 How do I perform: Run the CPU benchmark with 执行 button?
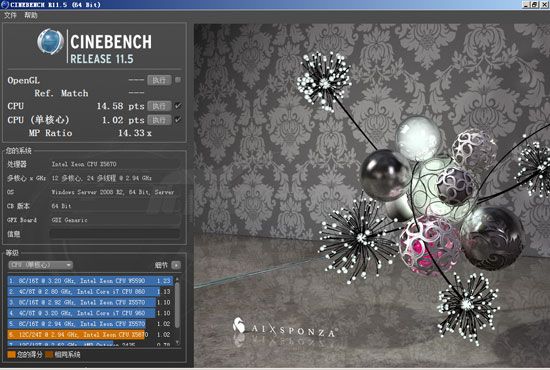tap(159, 106)
